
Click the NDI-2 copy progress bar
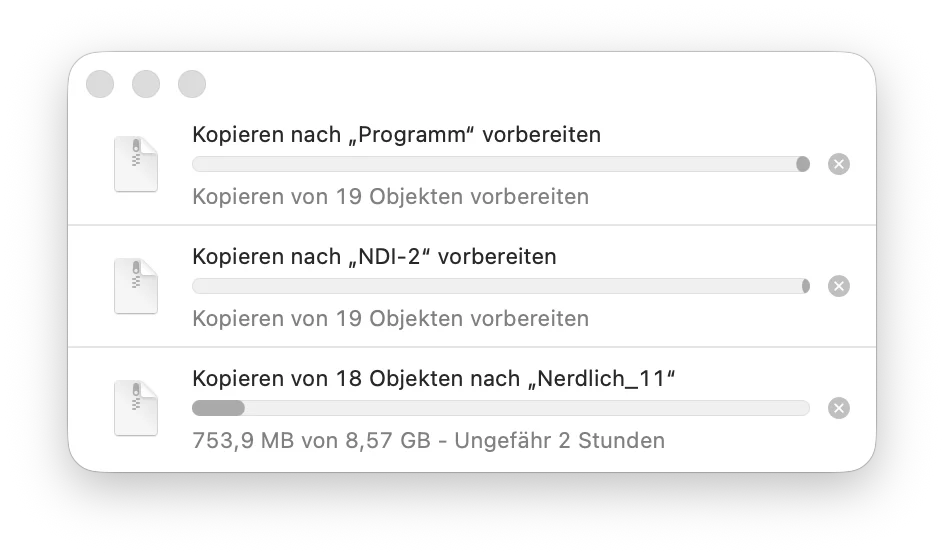click(500, 286)
